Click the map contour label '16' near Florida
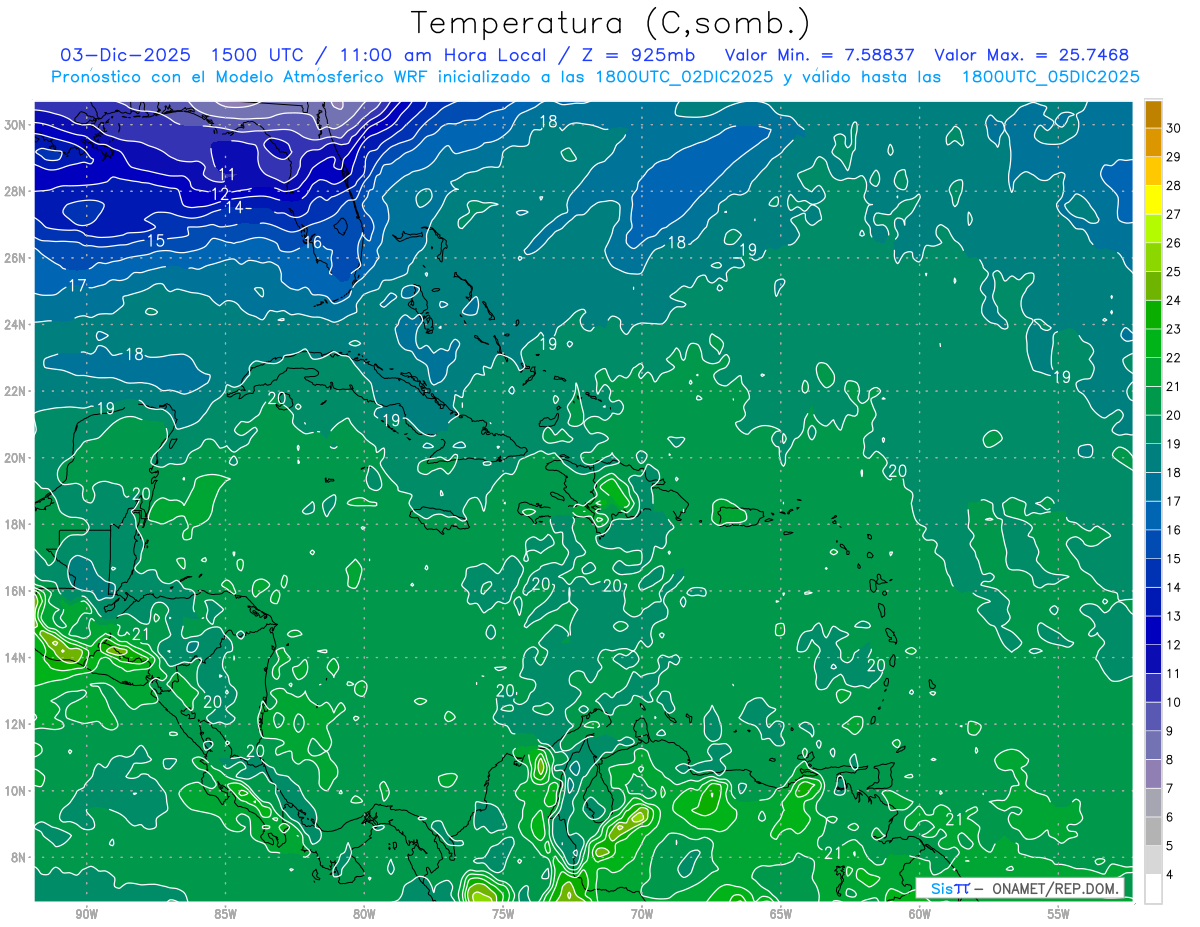 313,242
